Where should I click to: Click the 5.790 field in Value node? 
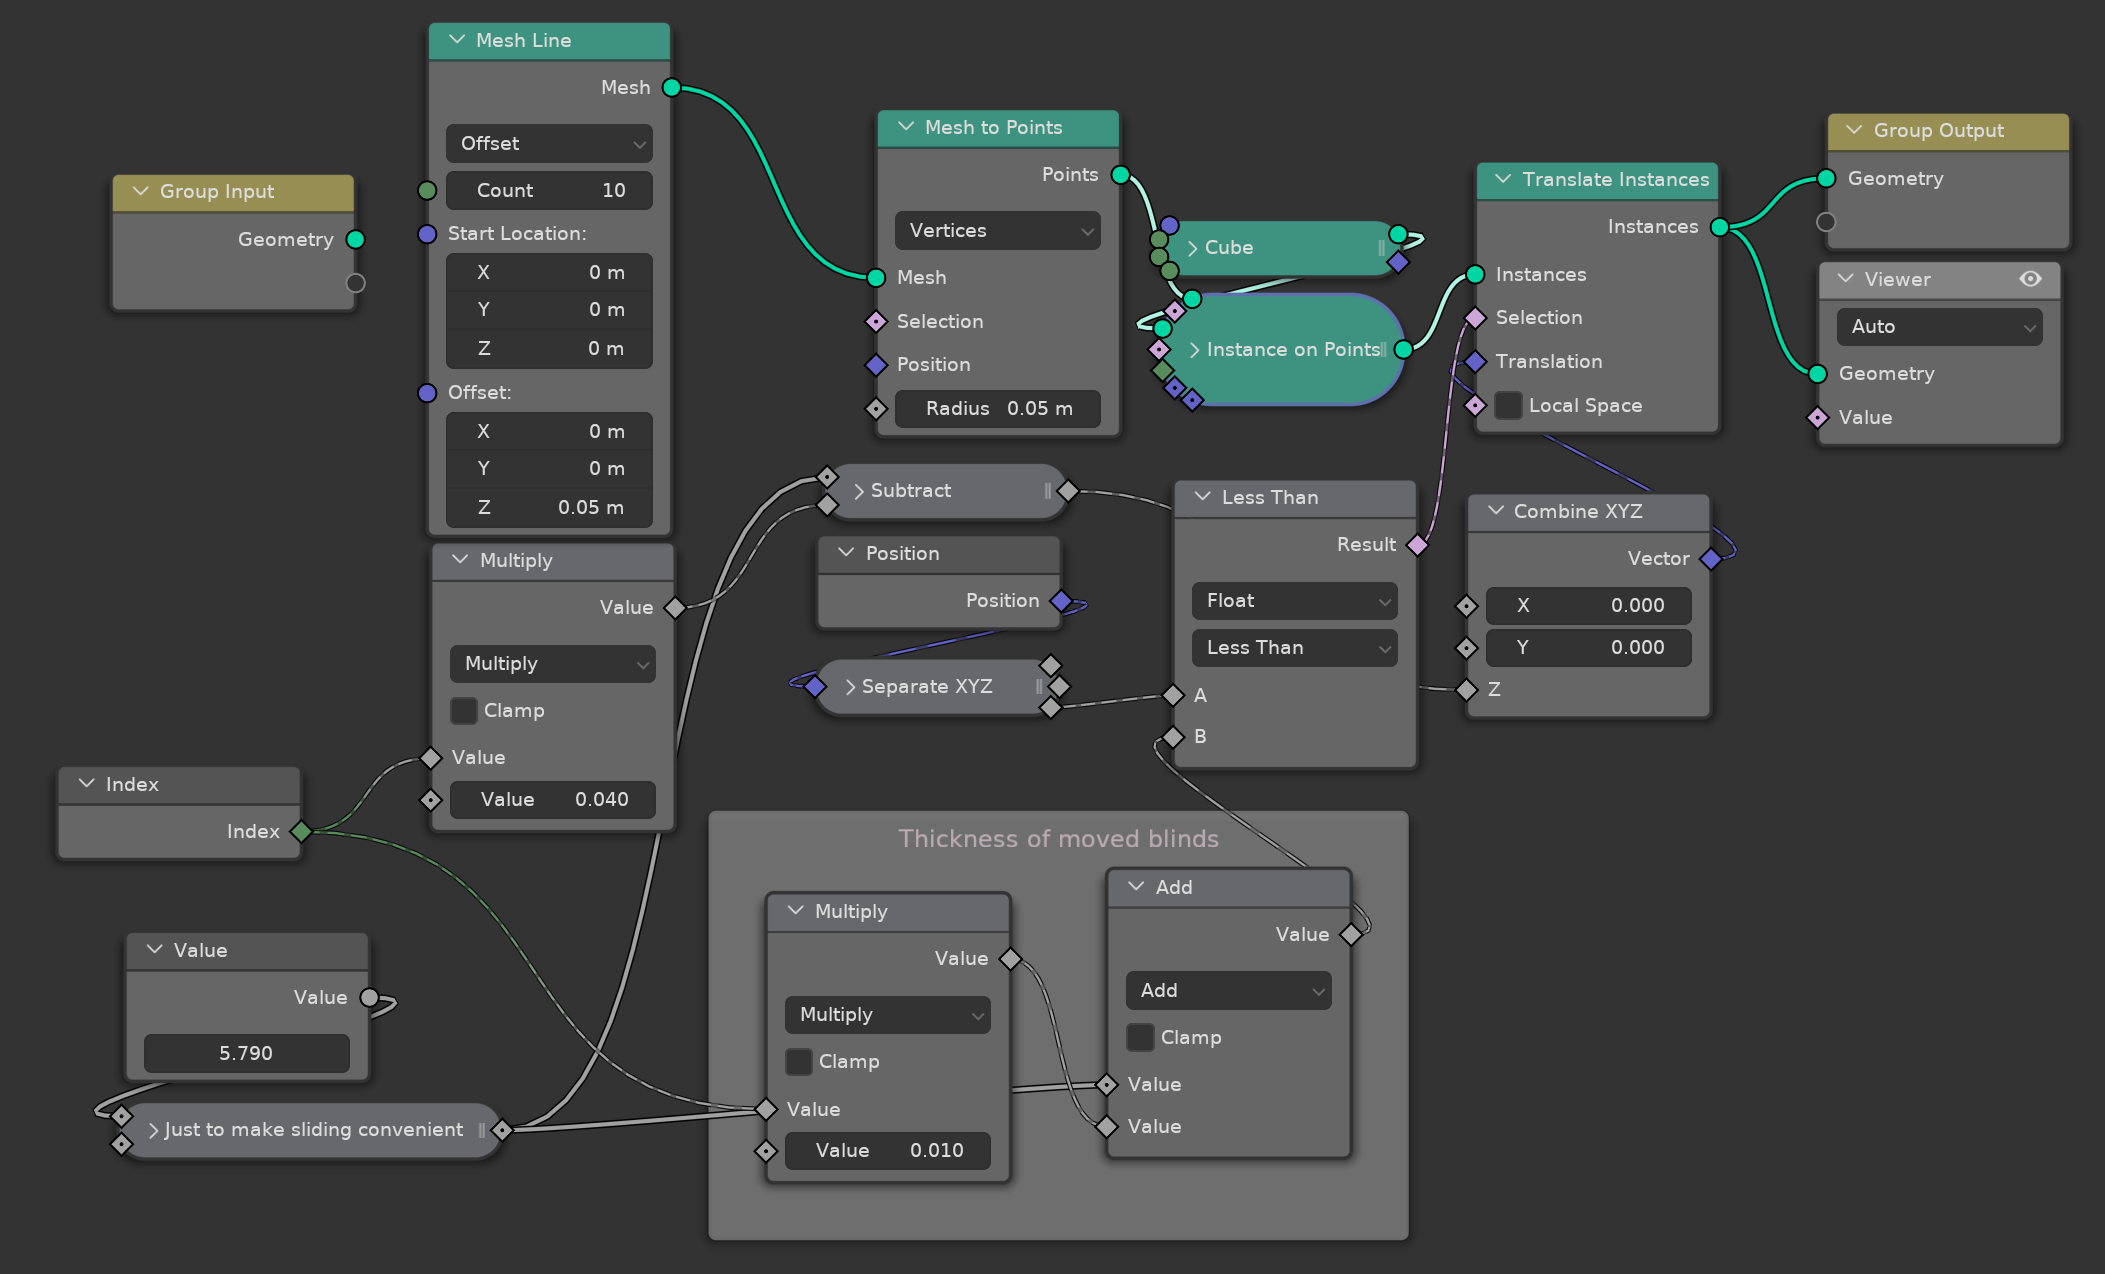[x=246, y=1053]
